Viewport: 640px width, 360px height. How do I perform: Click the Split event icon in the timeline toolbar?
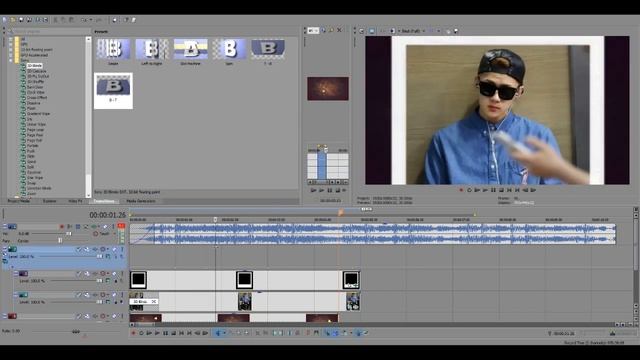(x=289, y=333)
